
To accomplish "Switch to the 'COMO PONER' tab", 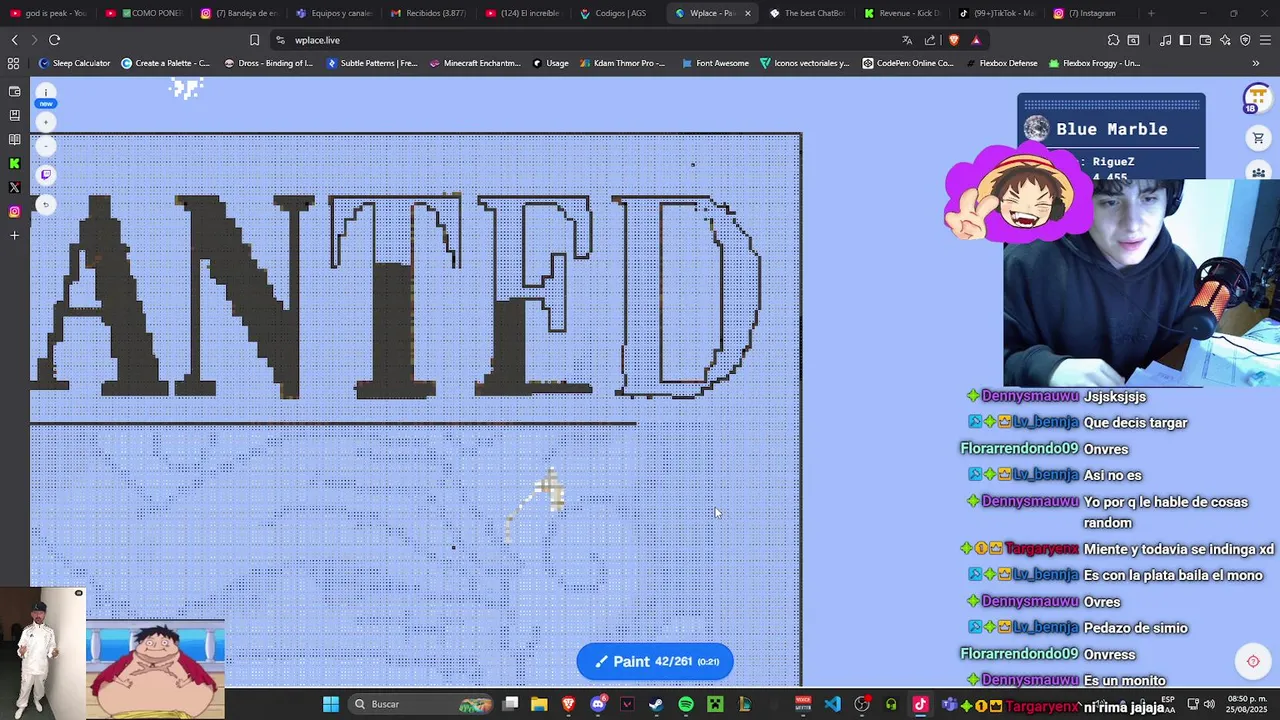I will 142,13.
